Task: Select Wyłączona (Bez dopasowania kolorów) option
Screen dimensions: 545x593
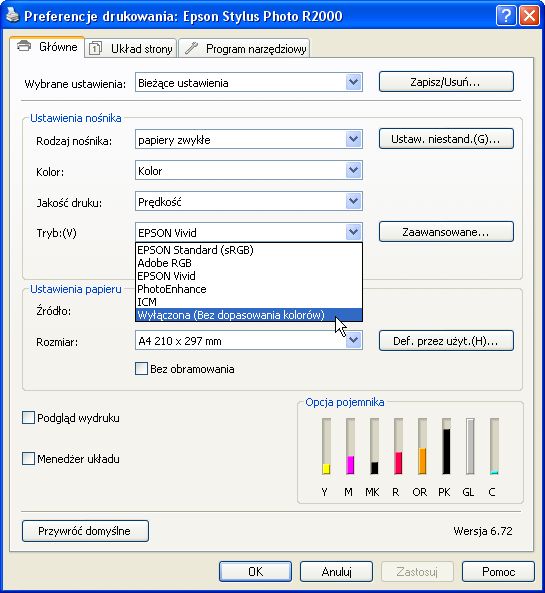Action: (x=248, y=315)
